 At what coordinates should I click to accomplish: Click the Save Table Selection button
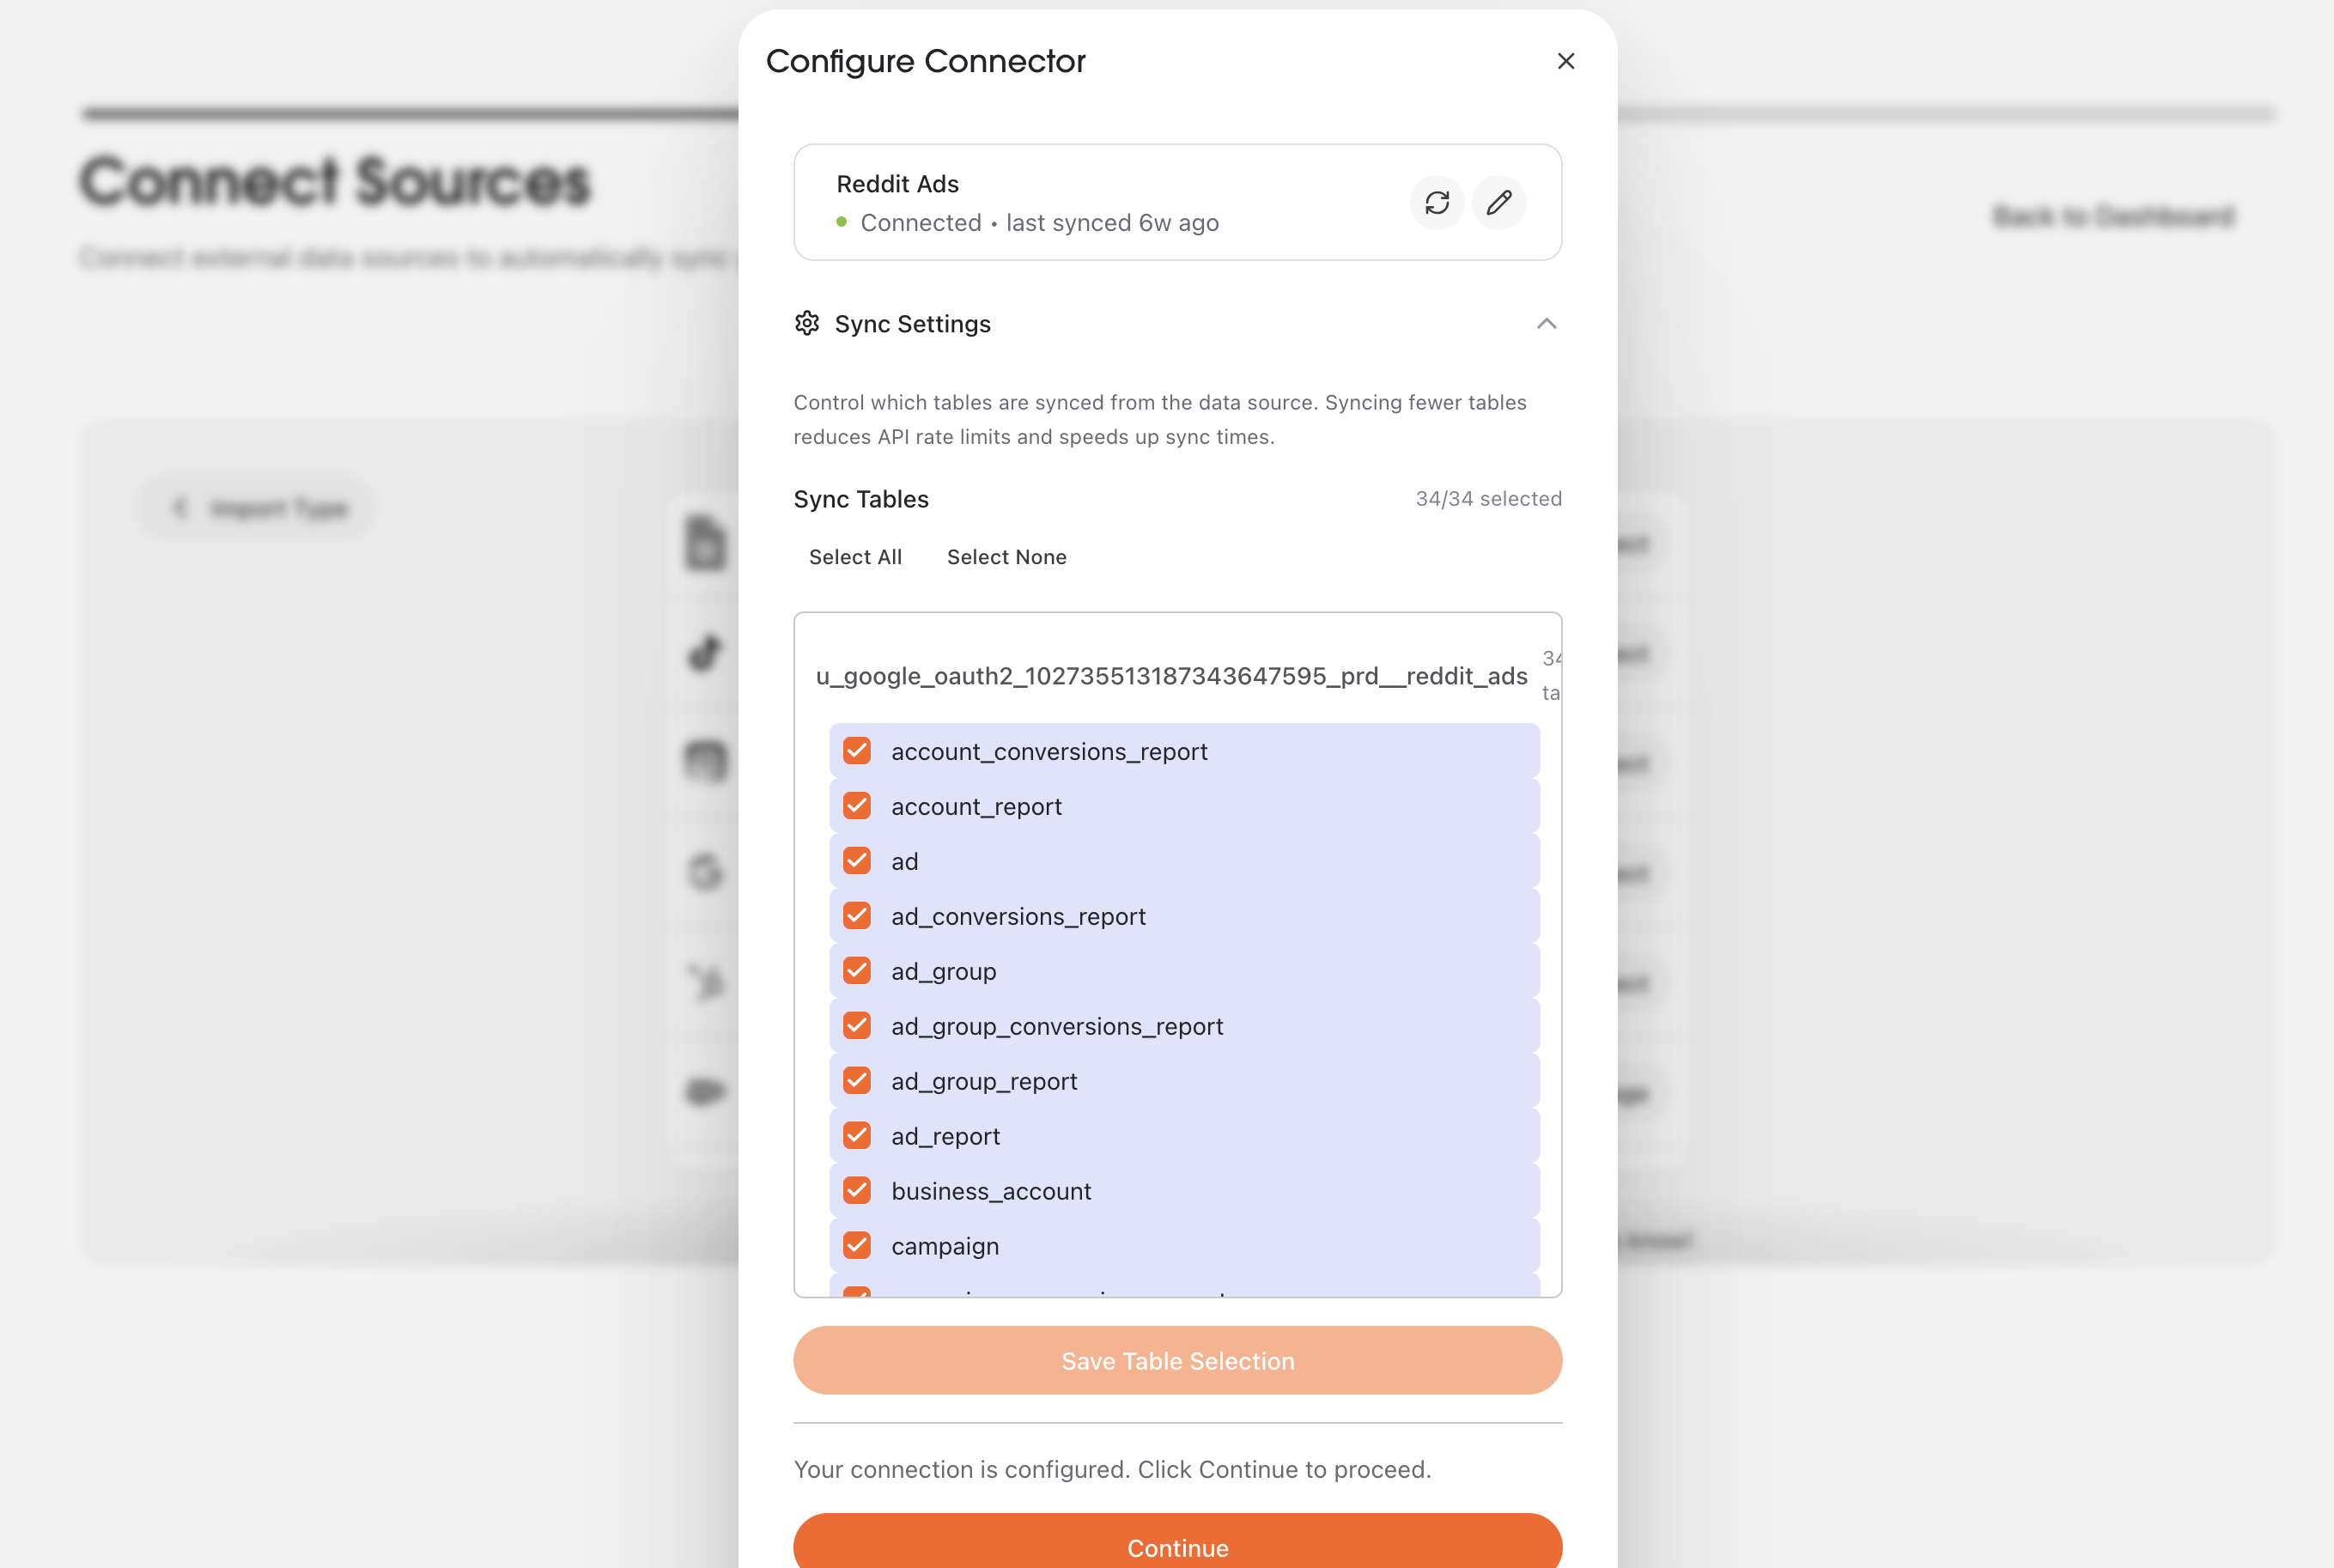click(x=1177, y=1360)
